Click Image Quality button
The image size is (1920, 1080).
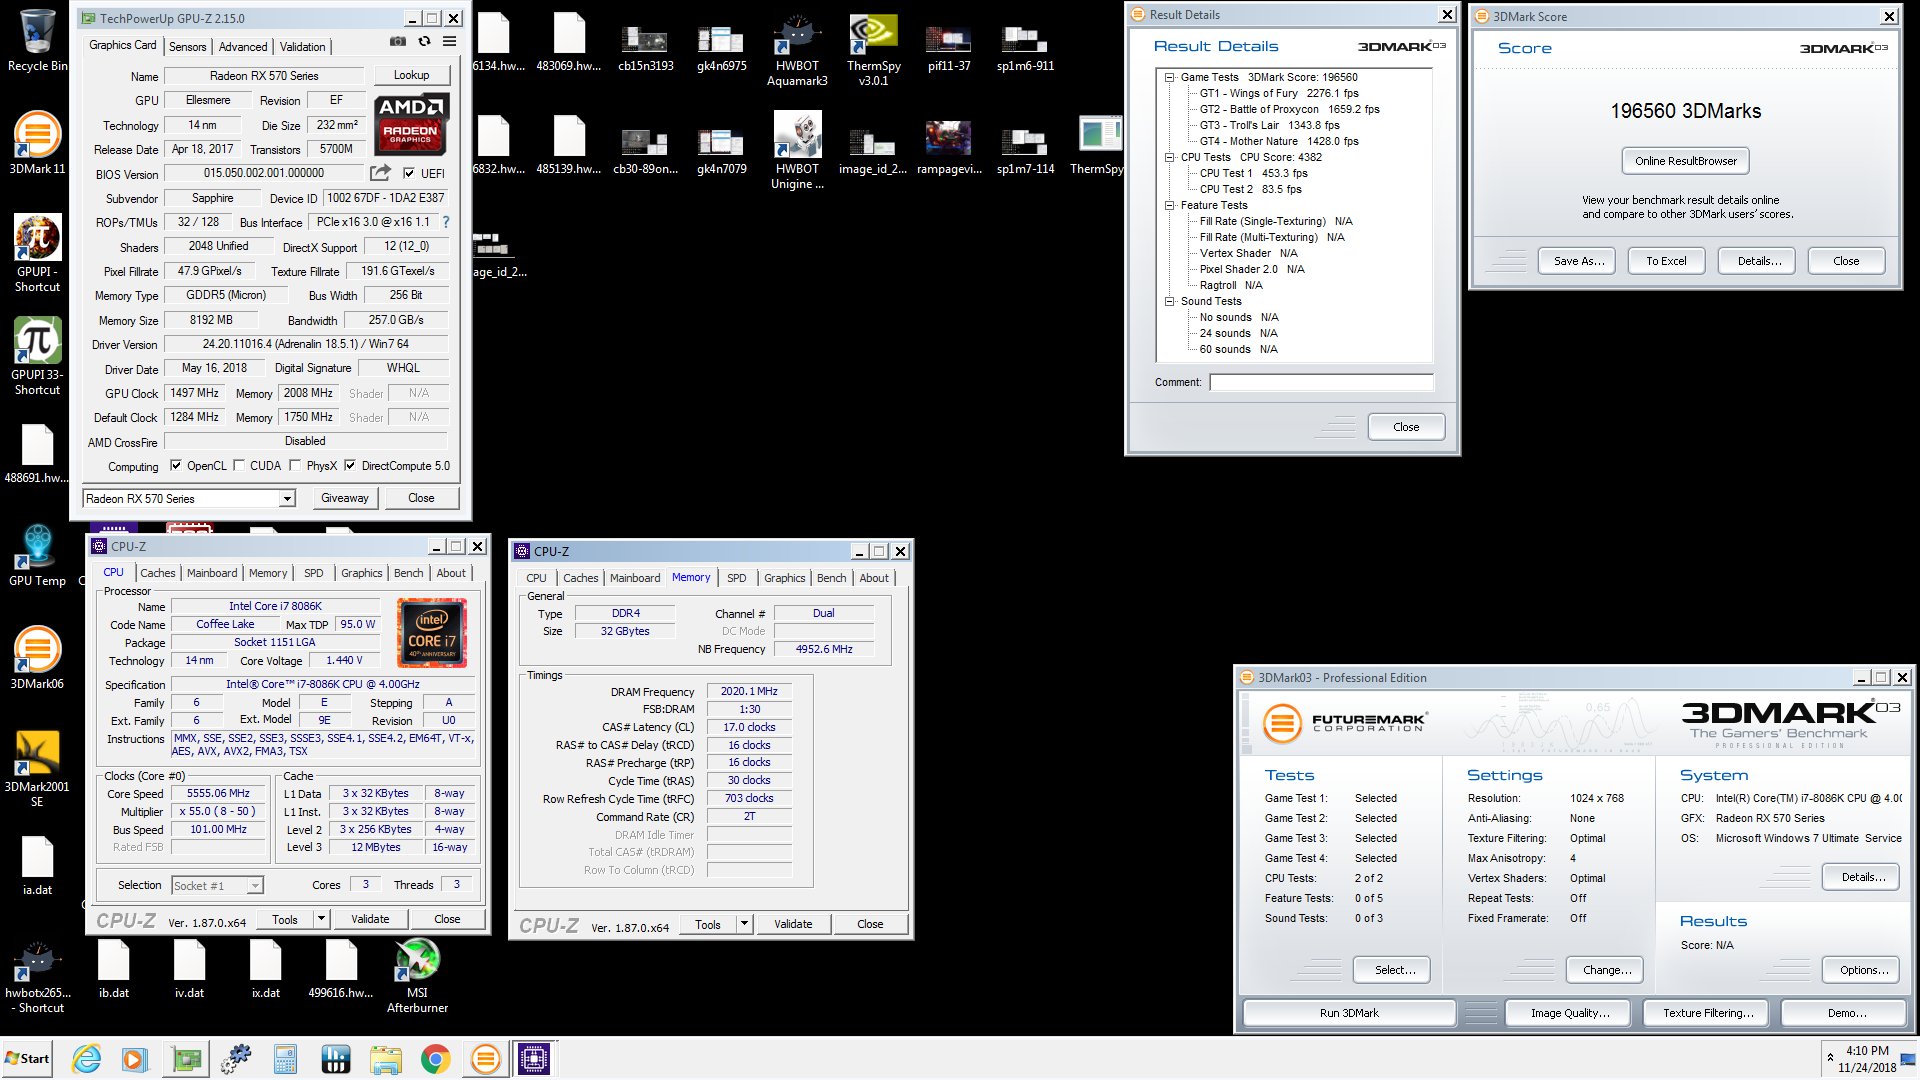(x=1570, y=1013)
